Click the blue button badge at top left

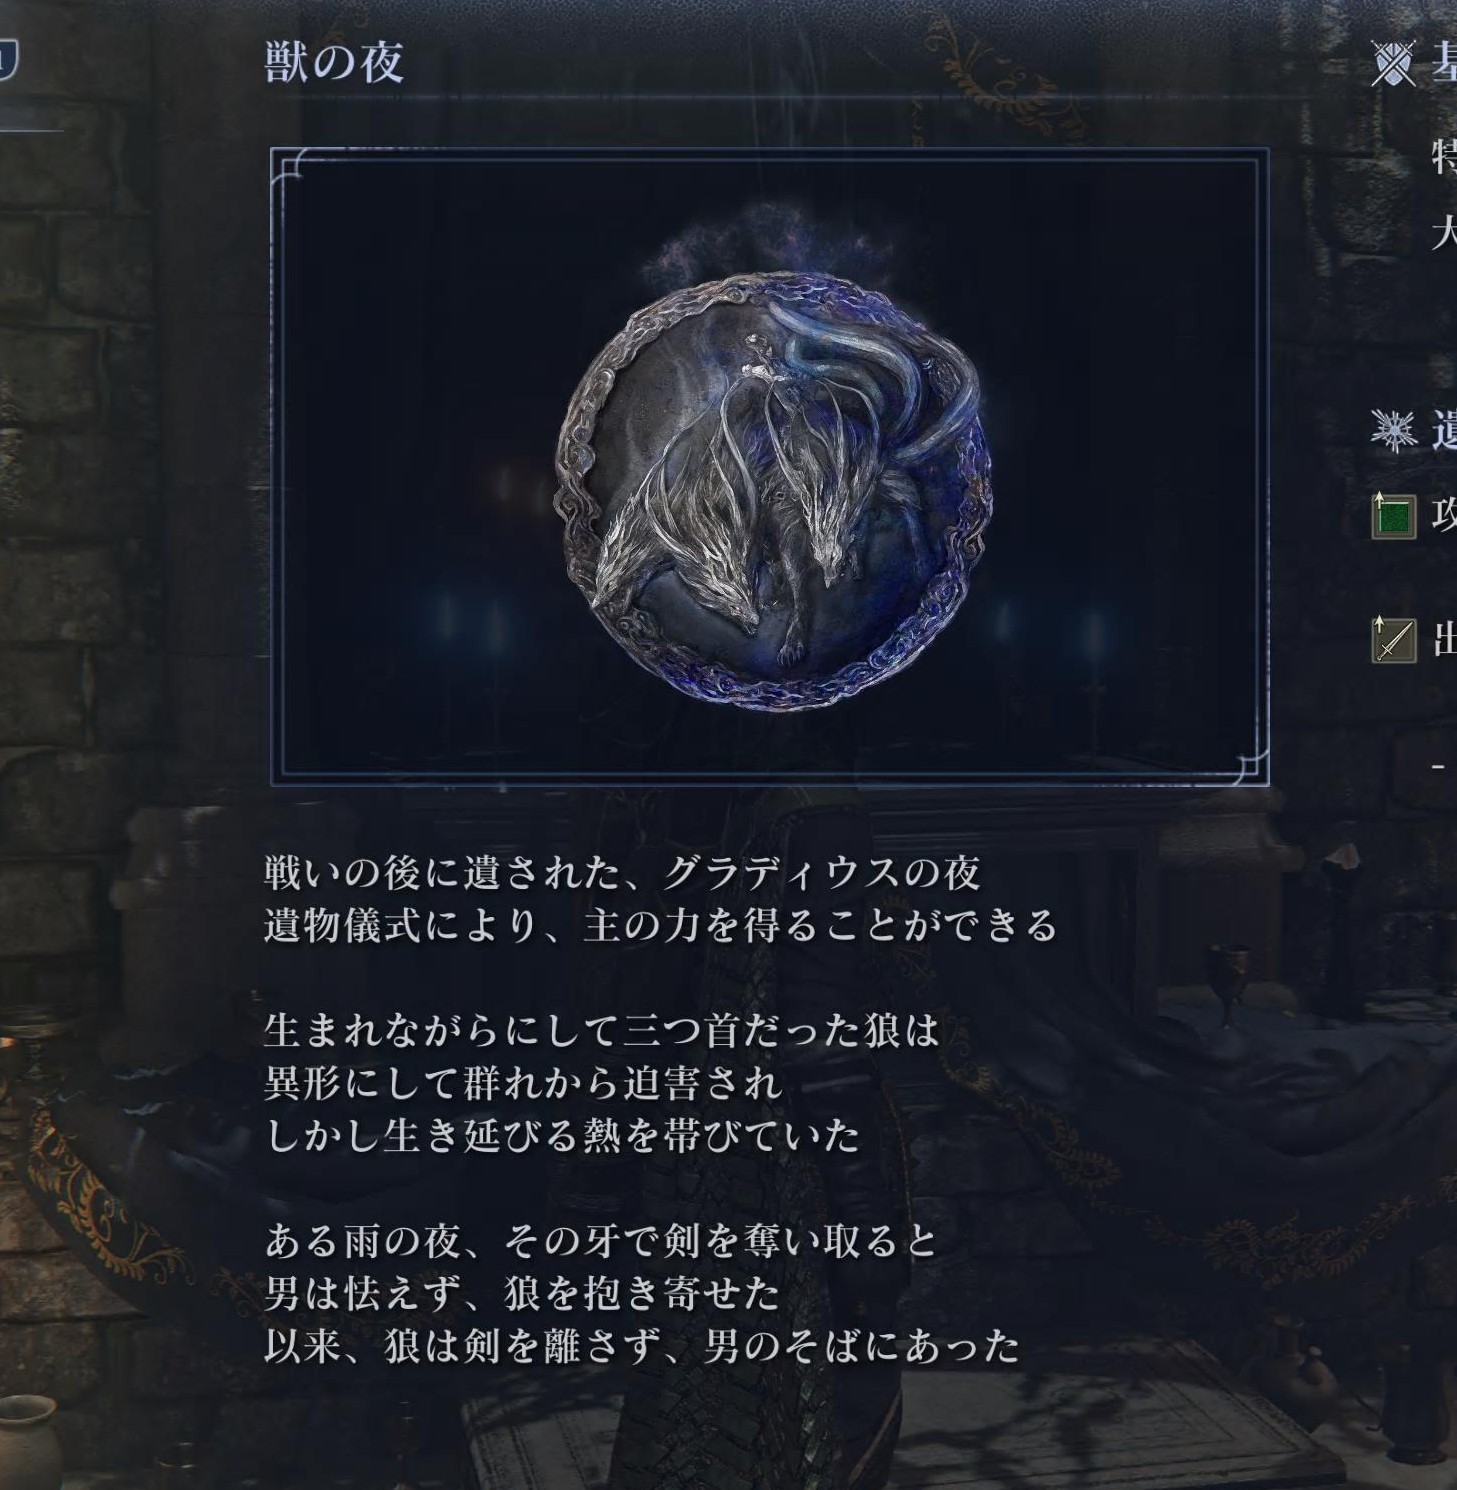click(x=7, y=61)
